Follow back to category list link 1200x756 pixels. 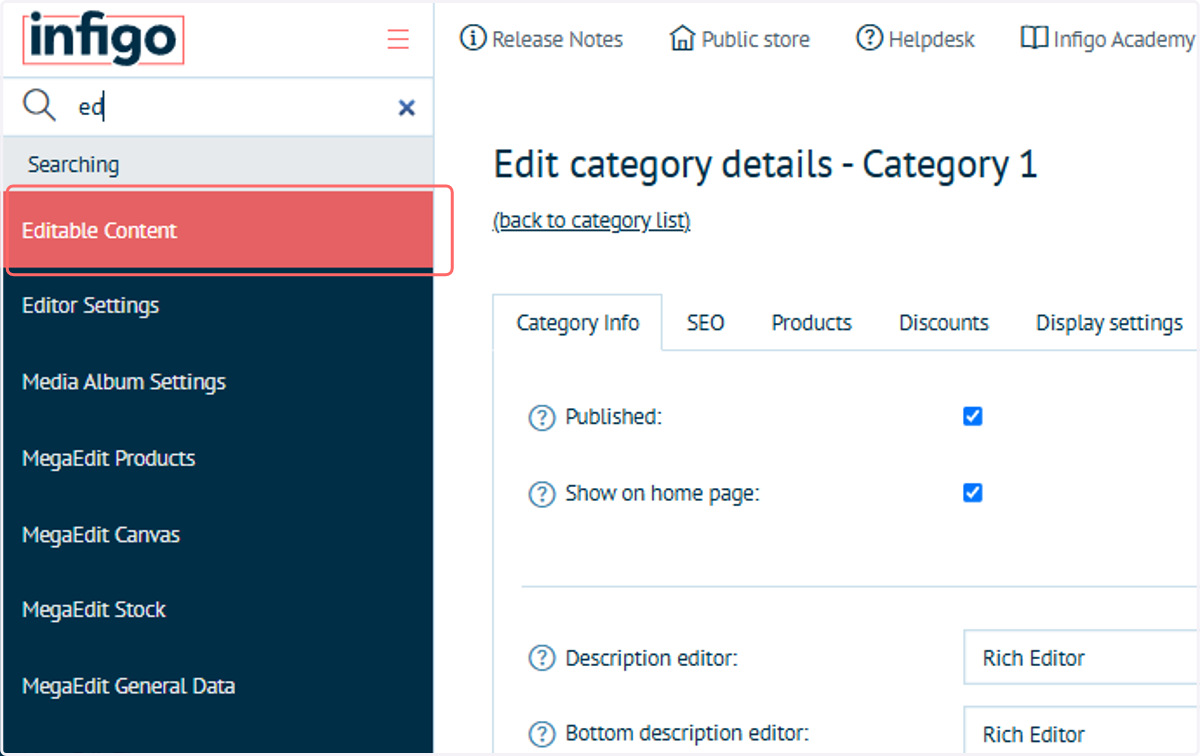pyautogui.click(x=592, y=221)
